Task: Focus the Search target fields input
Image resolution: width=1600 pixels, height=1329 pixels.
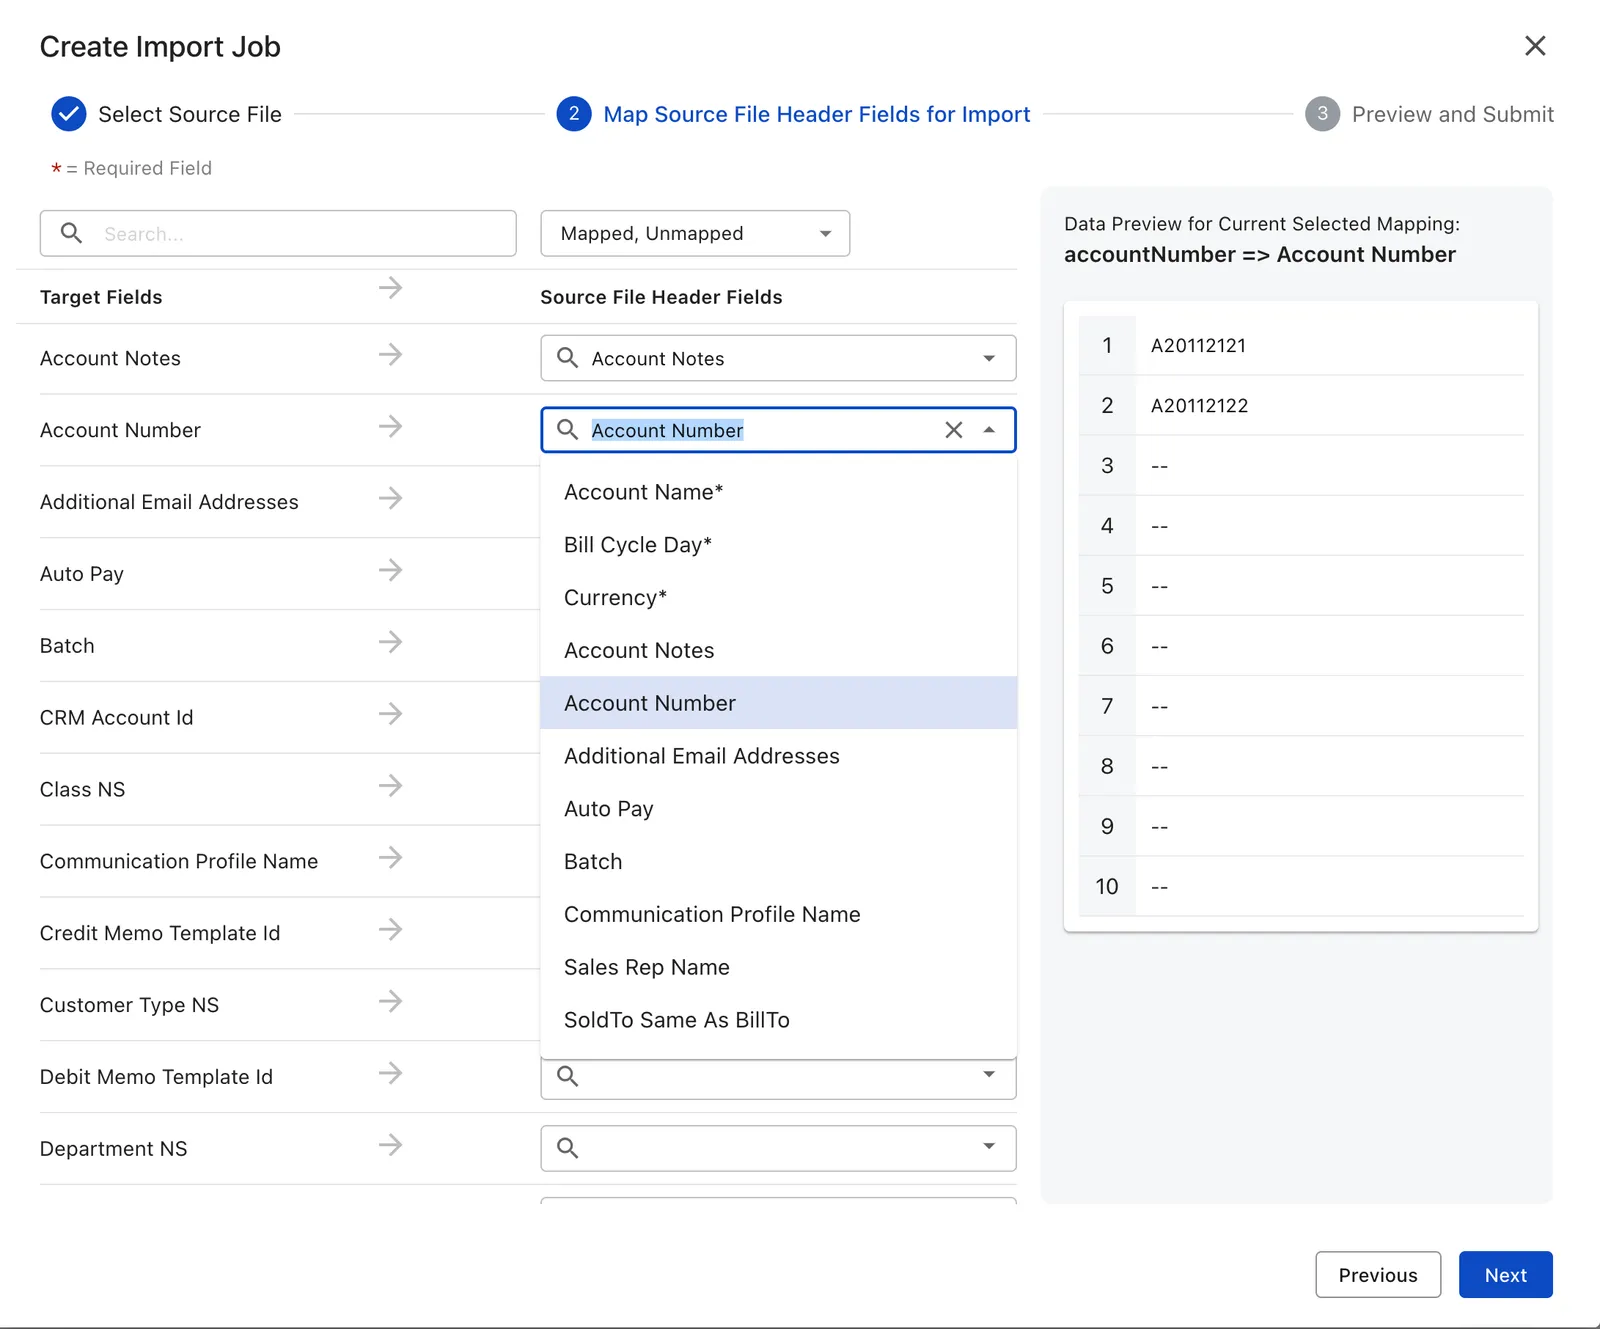Action: (278, 233)
